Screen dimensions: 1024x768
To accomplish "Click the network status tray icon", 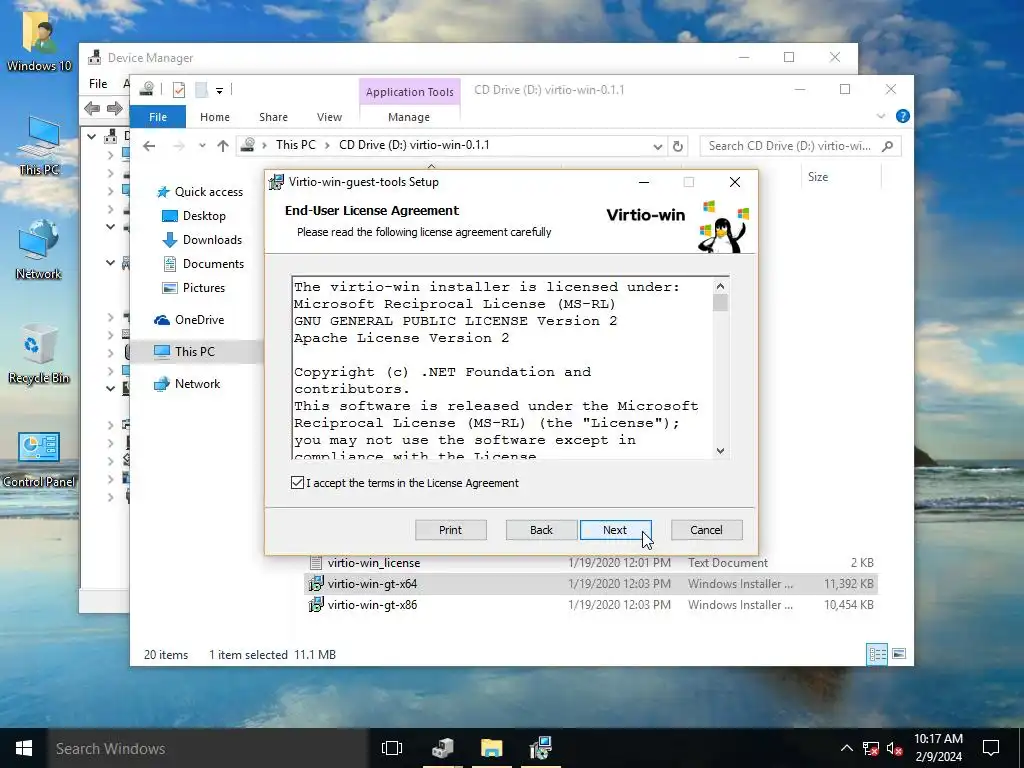I will pyautogui.click(x=871, y=748).
